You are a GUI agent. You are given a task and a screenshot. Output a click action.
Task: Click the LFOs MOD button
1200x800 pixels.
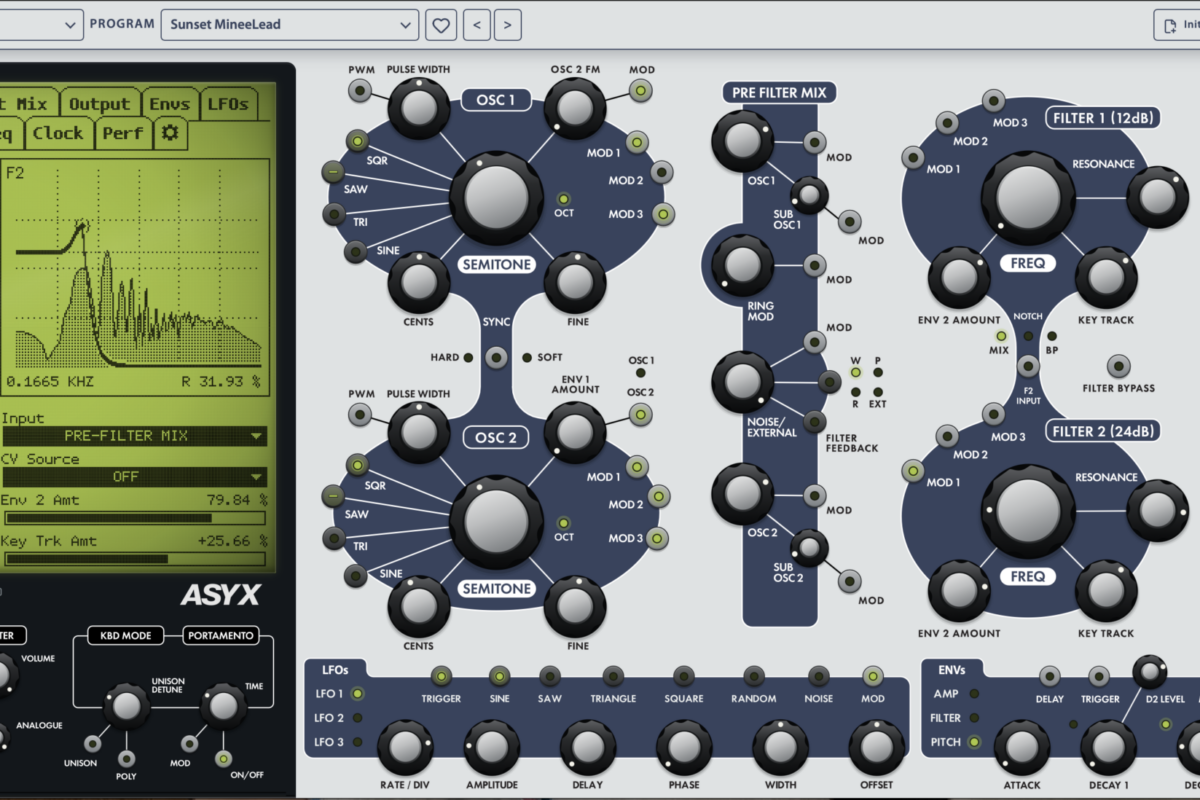coord(873,676)
